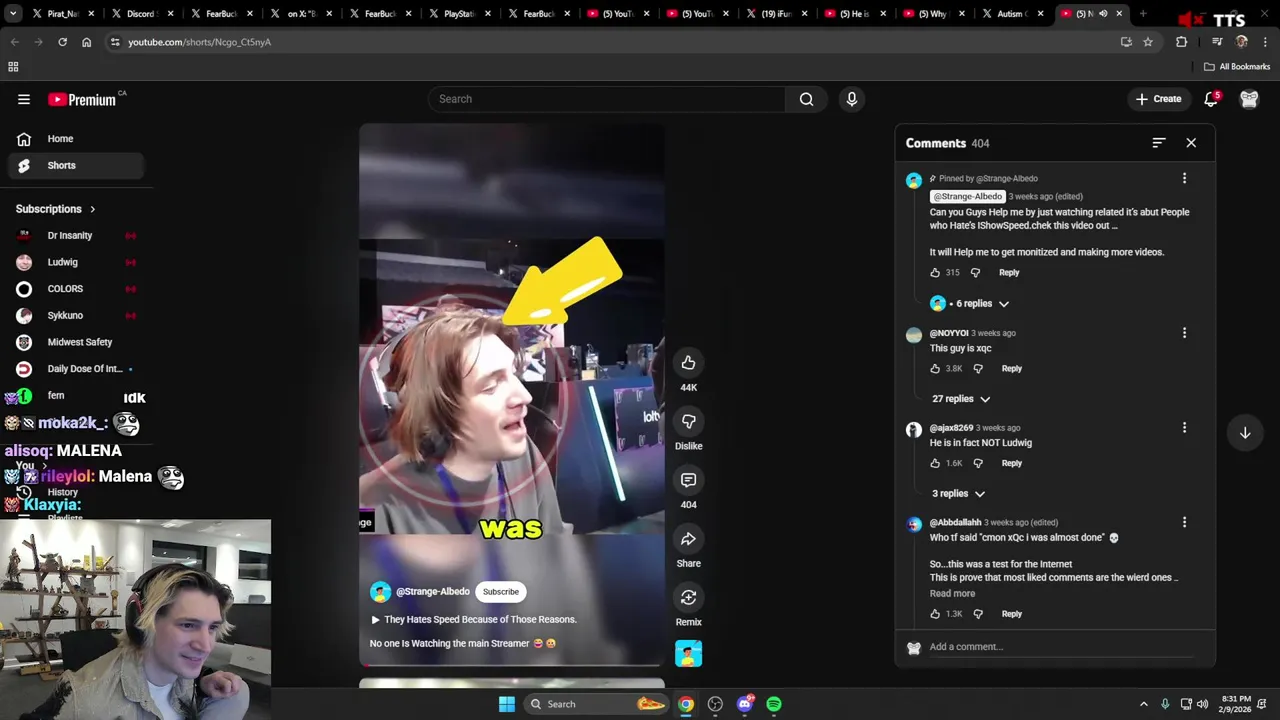Switch to the PlayStation browser tab
The image size is (1280, 720).
(459, 14)
